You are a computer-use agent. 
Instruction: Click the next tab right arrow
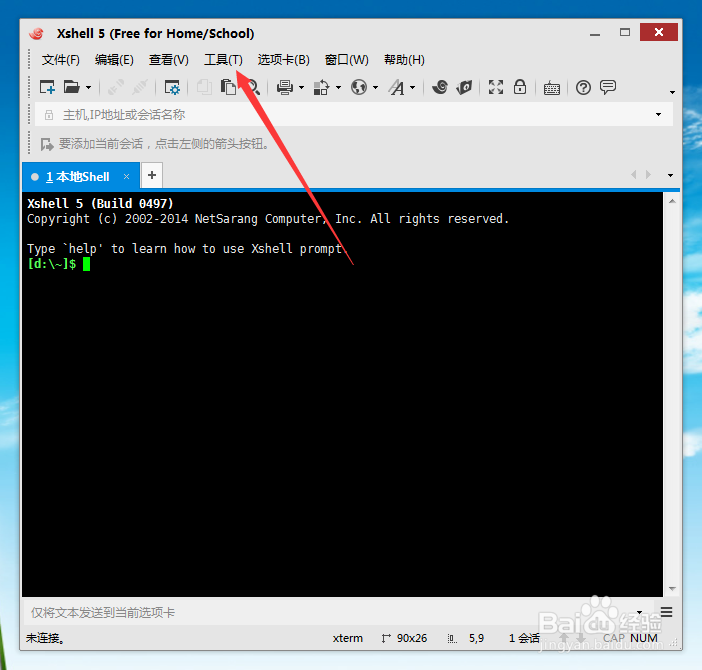tap(648, 175)
